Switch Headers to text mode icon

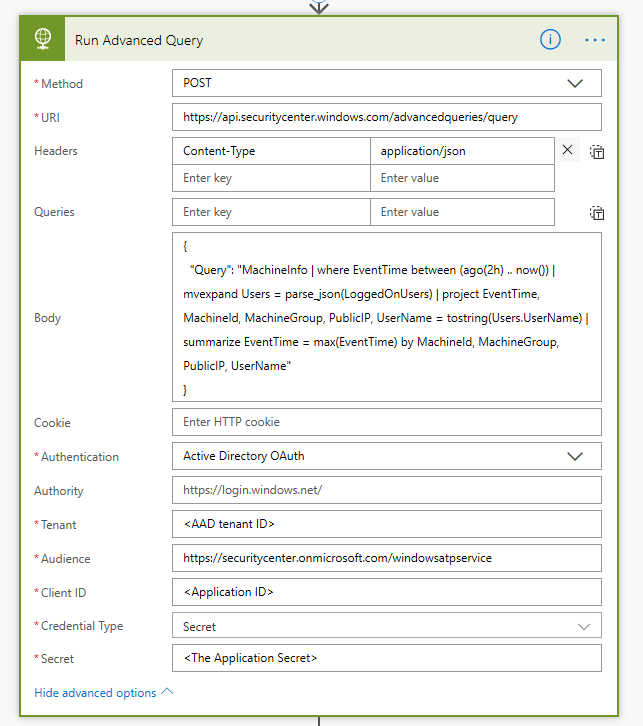click(x=597, y=152)
